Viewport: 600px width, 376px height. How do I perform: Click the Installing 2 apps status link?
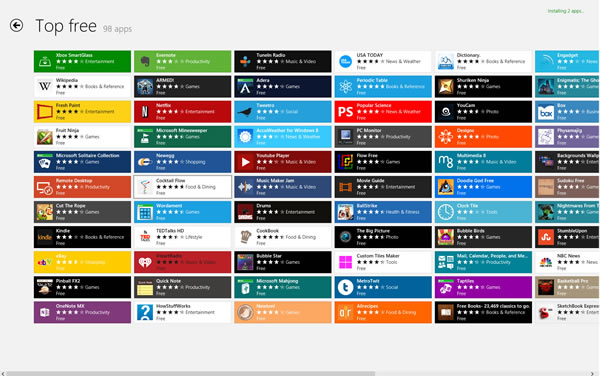coord(566,11)
